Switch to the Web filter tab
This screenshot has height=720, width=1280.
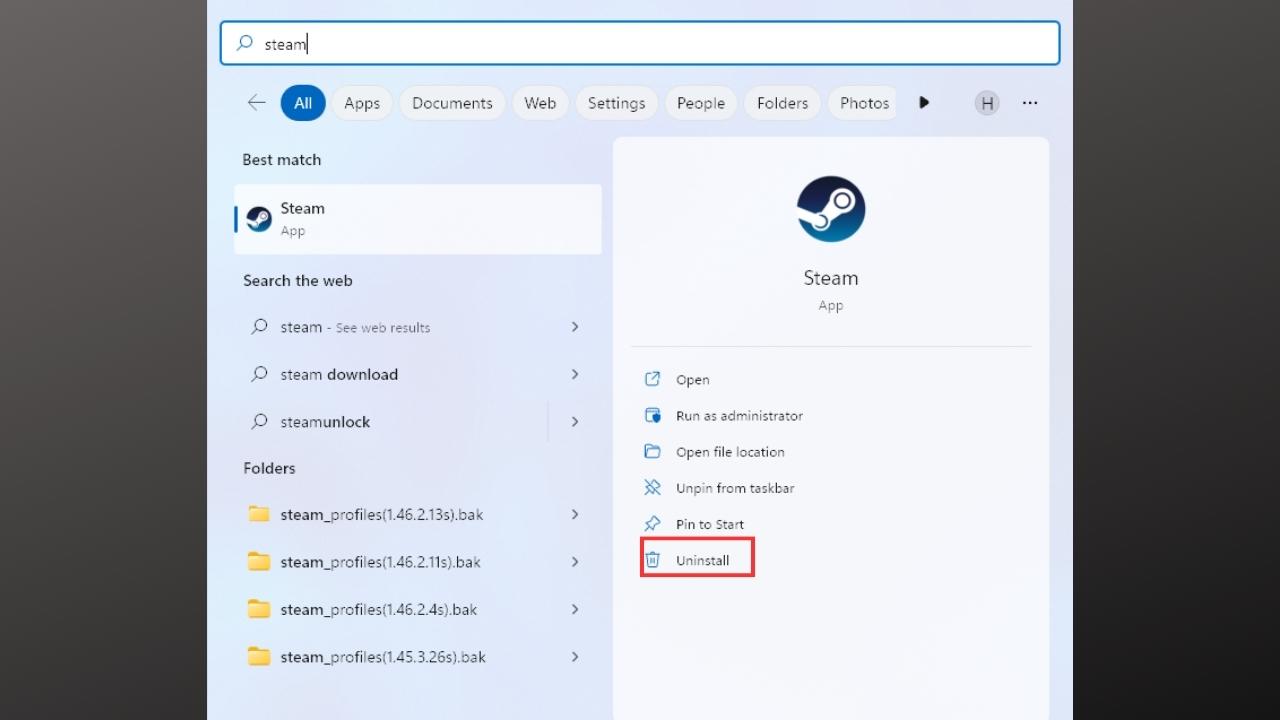(540, 103)
